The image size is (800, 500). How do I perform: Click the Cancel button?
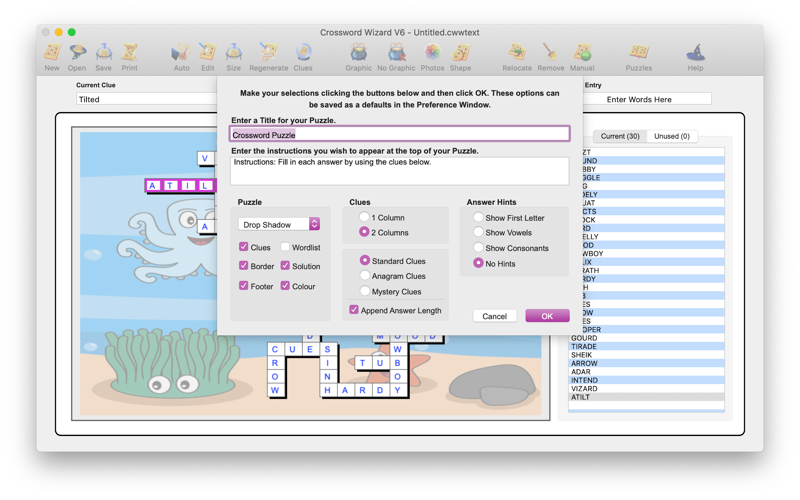pyautogui.click(x=494, y=316)
